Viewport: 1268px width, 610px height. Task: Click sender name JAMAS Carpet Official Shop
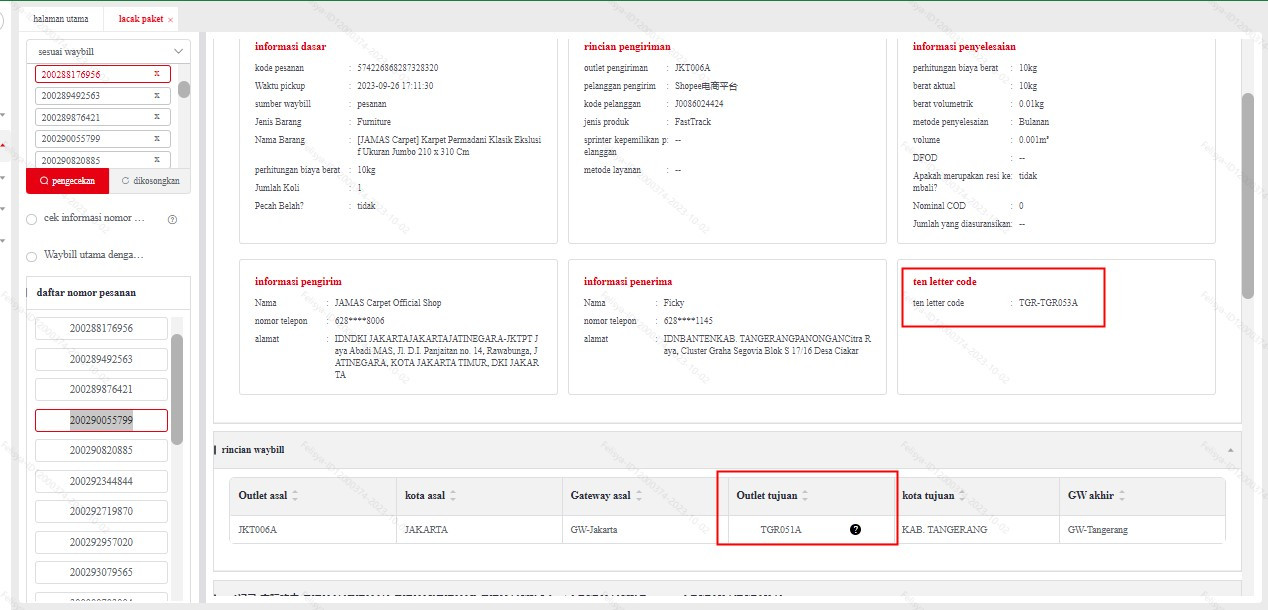coord(388,303)
